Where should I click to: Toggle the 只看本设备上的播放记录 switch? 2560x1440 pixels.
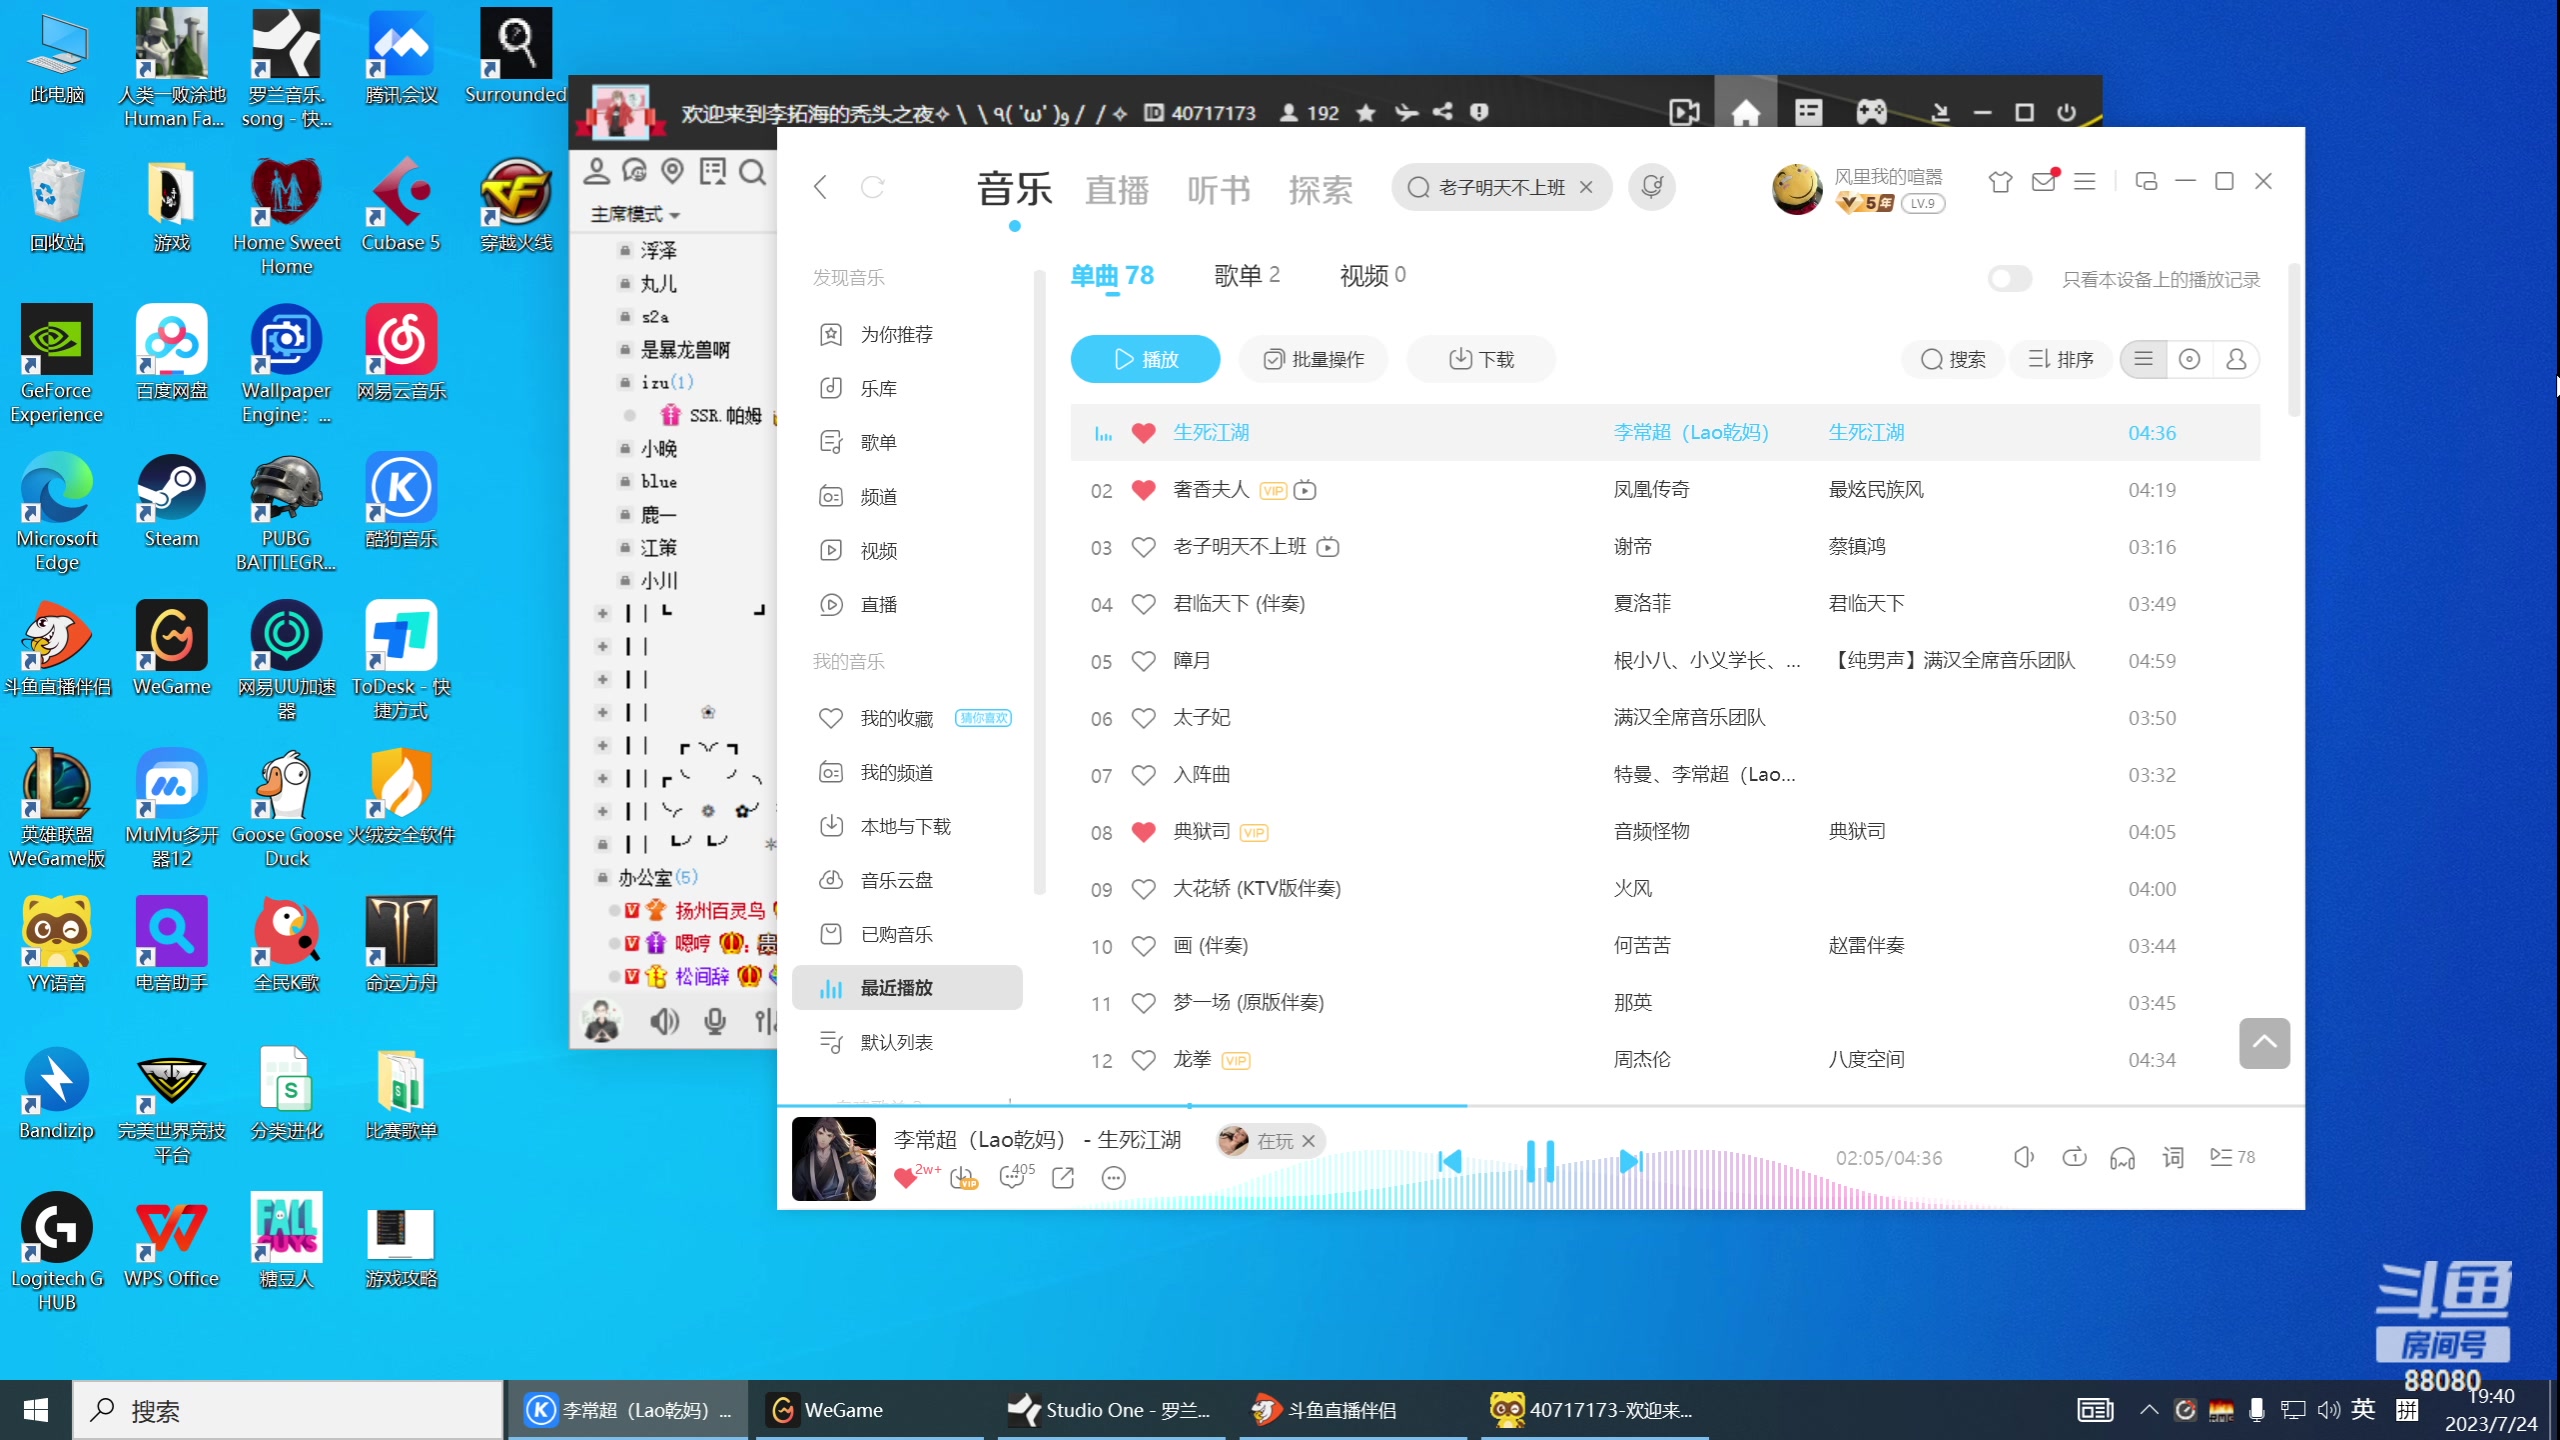(2008, 280)
